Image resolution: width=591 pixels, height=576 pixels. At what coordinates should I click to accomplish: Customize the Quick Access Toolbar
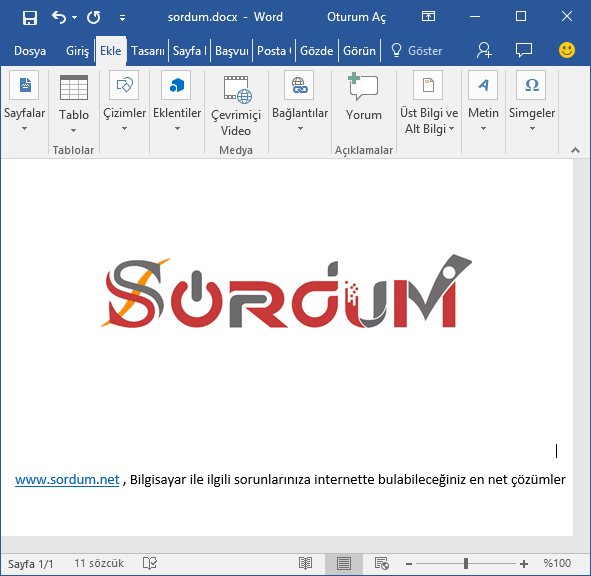122,18
